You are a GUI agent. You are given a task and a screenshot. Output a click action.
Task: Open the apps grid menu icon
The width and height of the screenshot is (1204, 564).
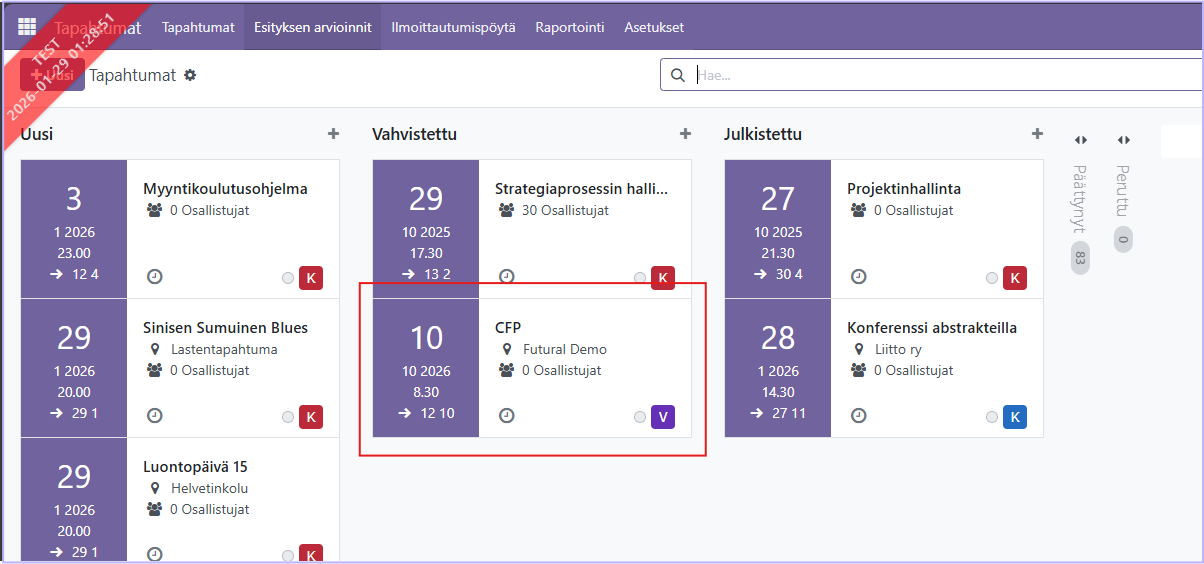tap(27, 27)
